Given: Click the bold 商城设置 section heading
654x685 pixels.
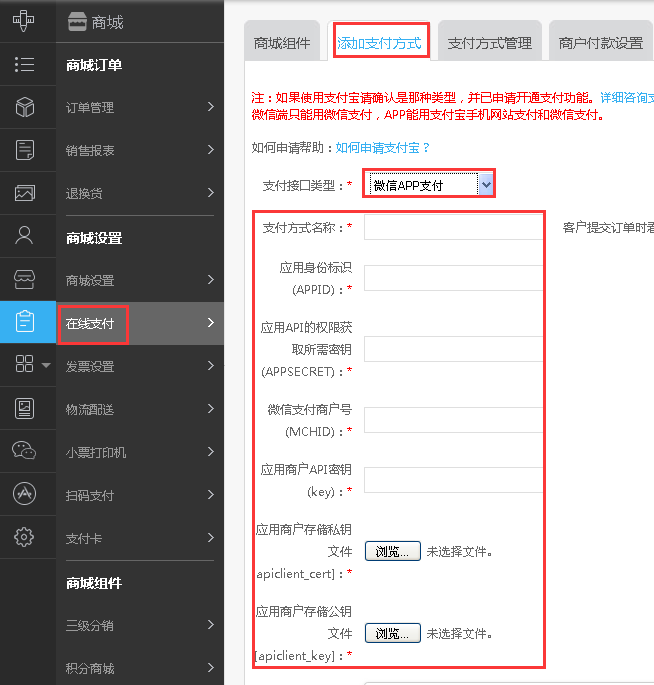Looking at the screenshot, I should pyautogui.click(x=94, y=238).
